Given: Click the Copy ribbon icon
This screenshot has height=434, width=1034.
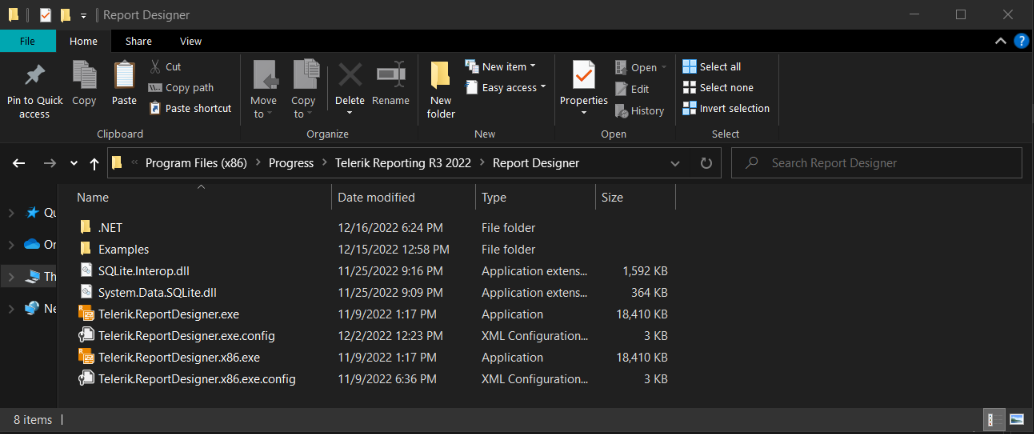Looking at the screenshot, I should point(84,75).
